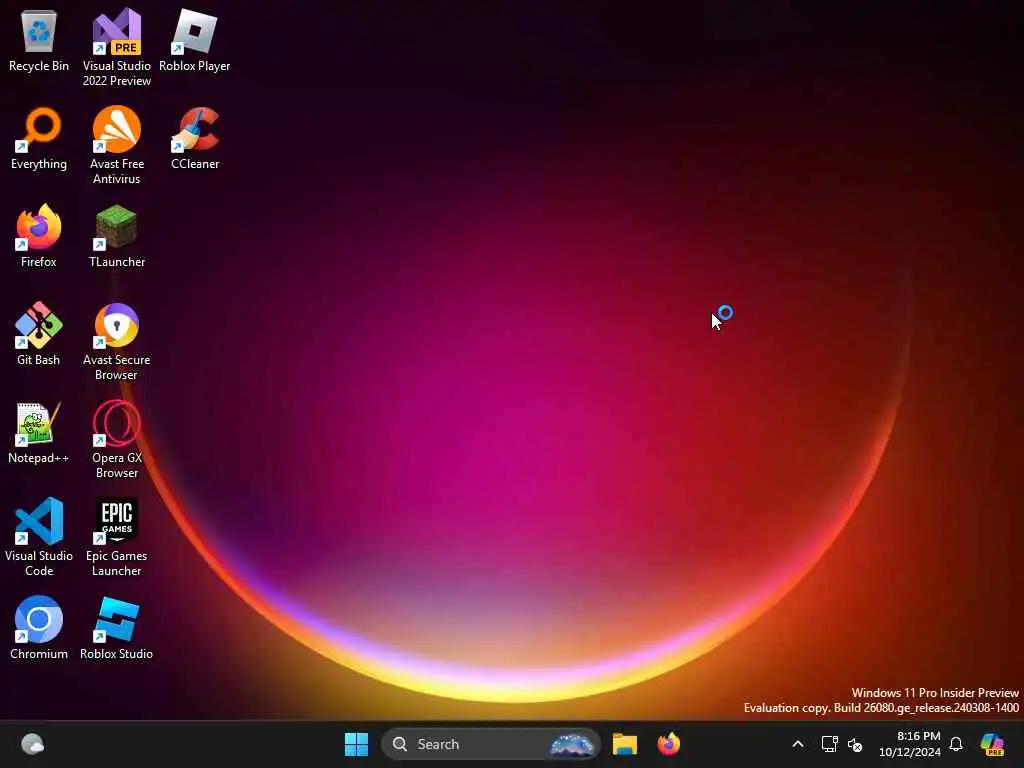The image size is (1024, 768).
Task: Select Visual Studio 2022 Preview shortcut
Action: coord(116,47)
